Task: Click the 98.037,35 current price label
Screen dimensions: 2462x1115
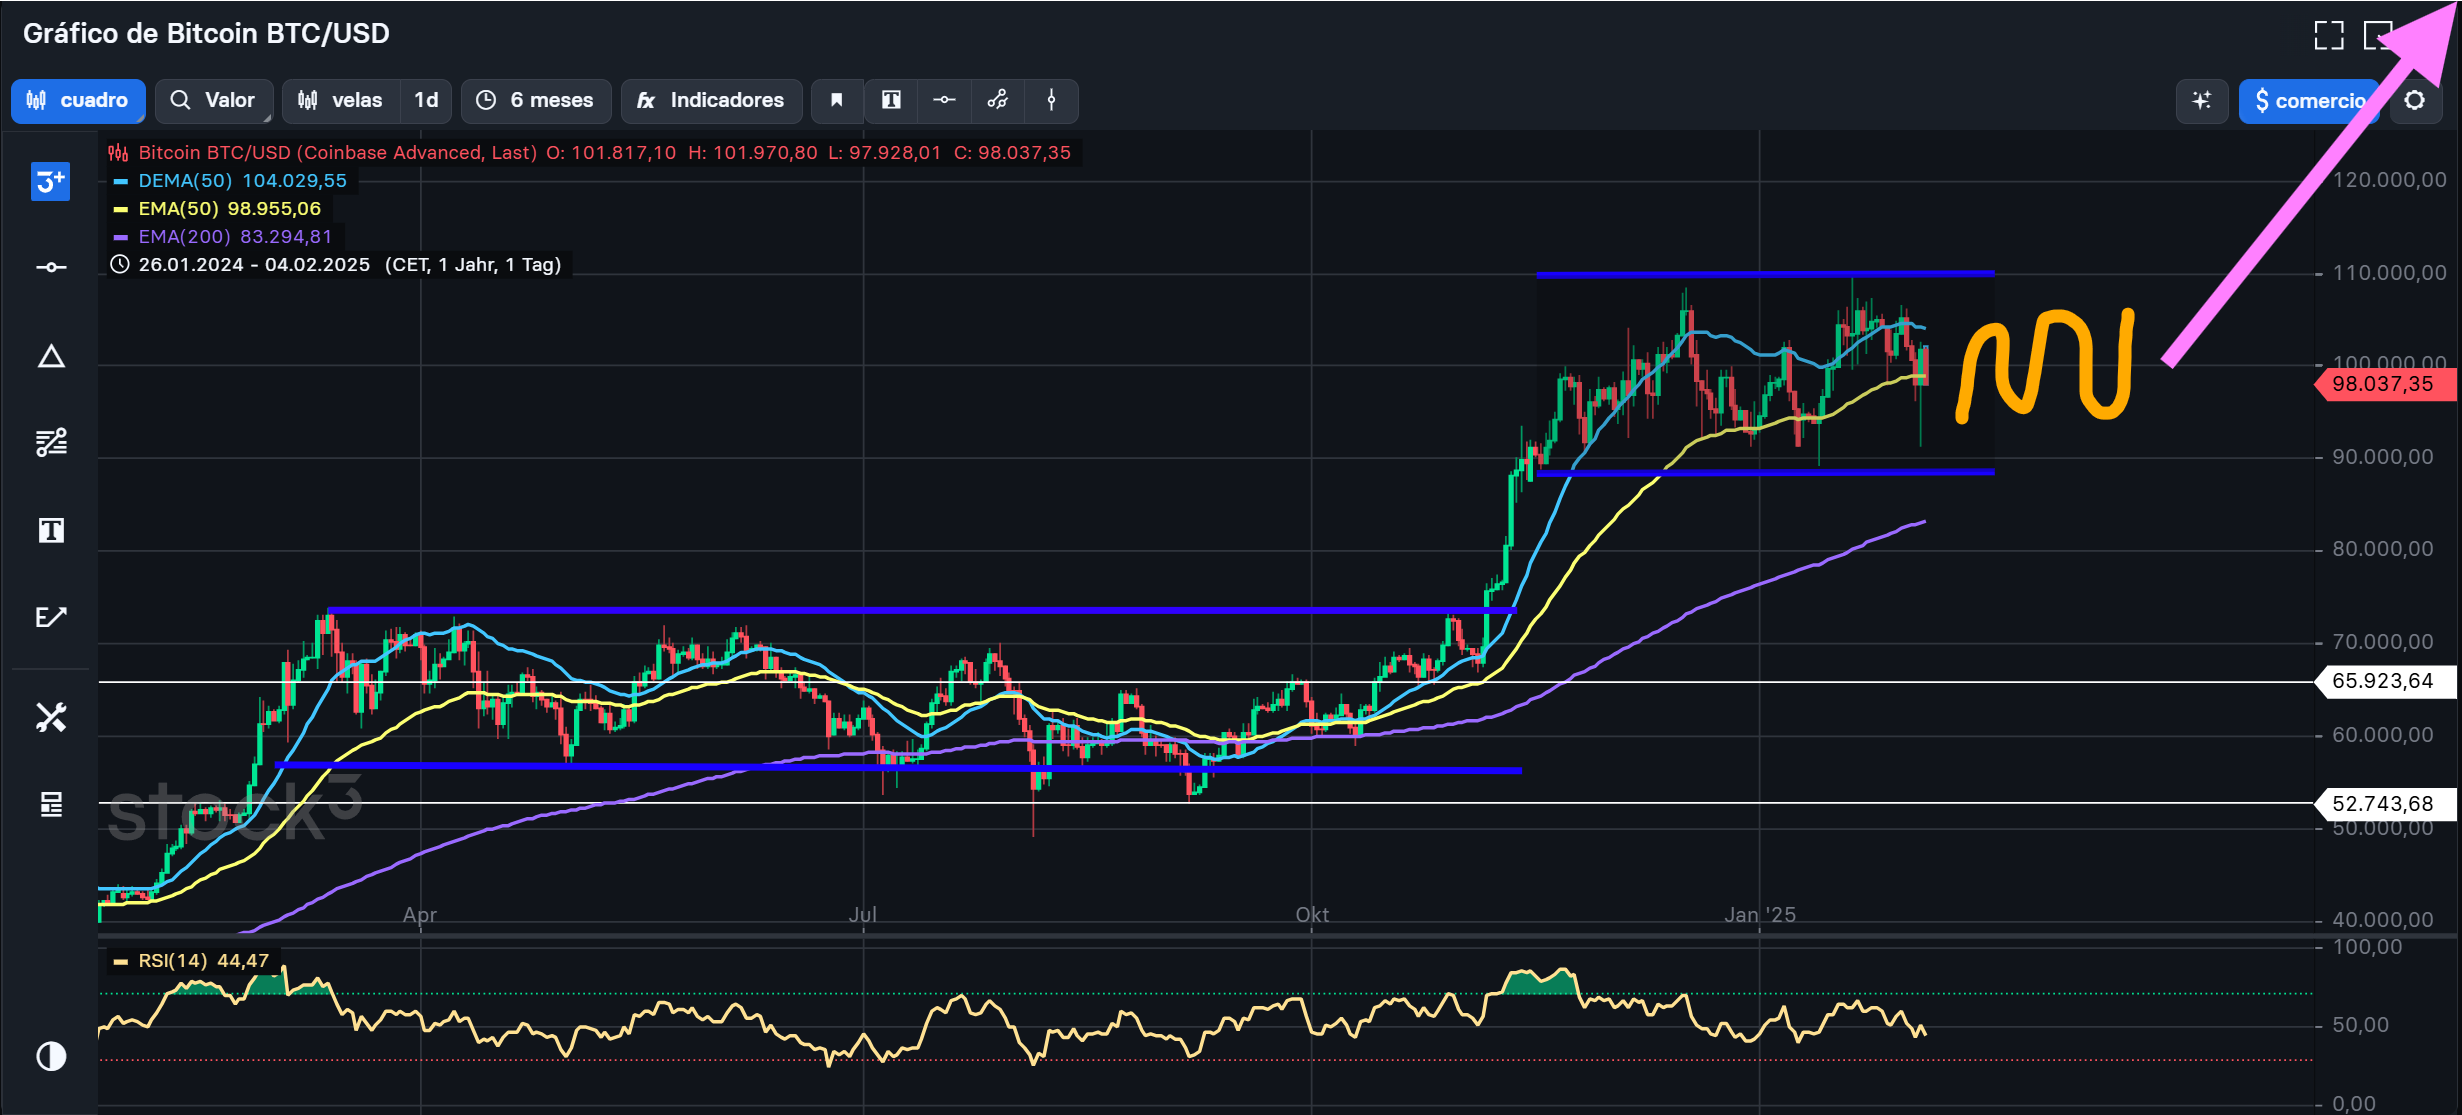Action: click(2383, 384)
